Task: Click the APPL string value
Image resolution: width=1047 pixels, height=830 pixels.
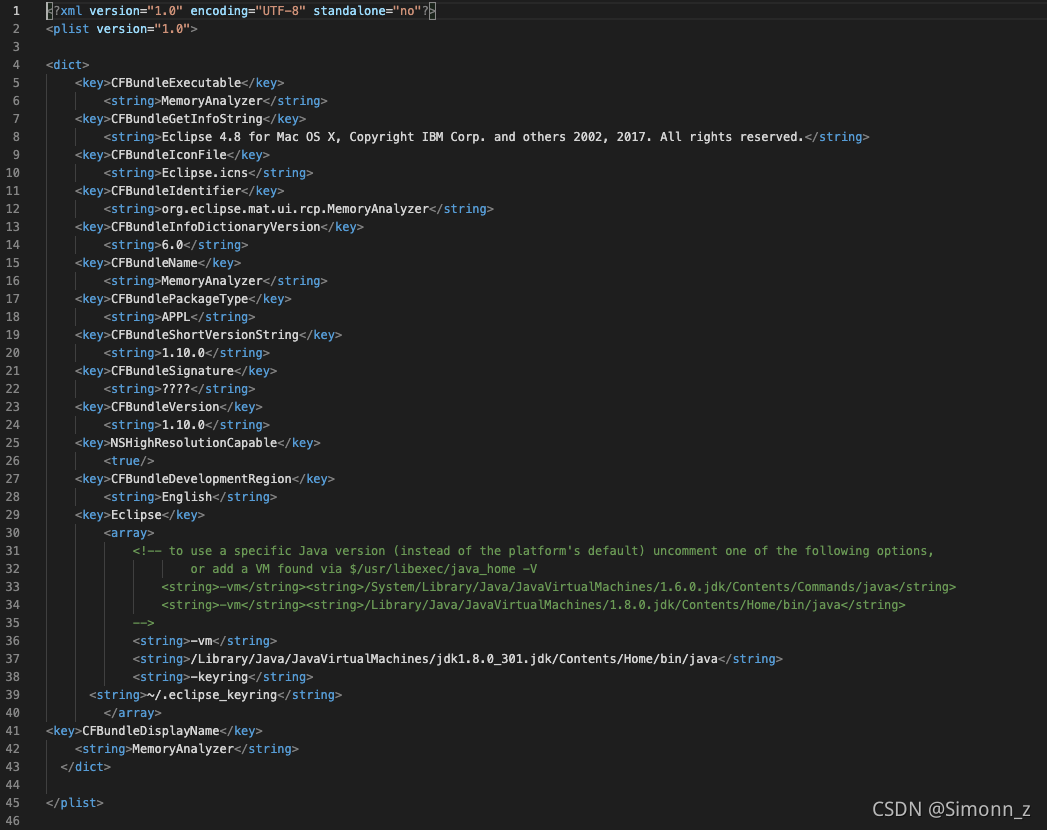Action: click(176, 317)
